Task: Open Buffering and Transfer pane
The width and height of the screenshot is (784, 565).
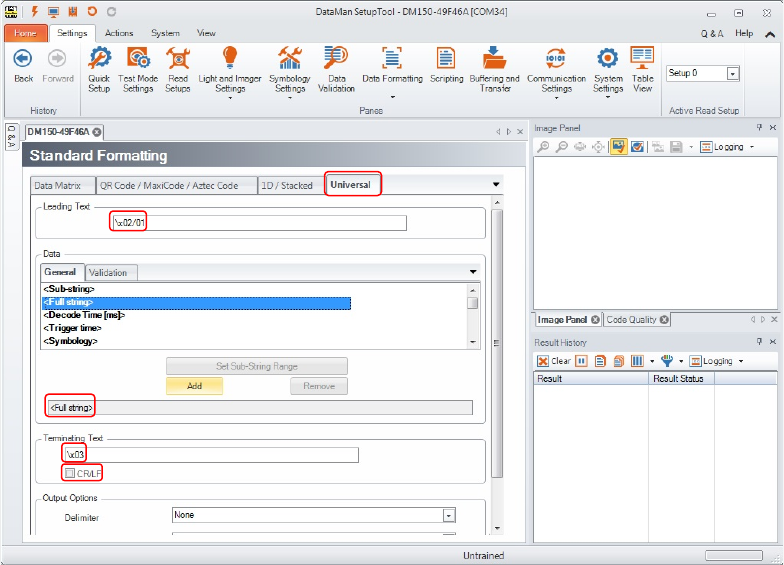Action: [x=494, y=68]
